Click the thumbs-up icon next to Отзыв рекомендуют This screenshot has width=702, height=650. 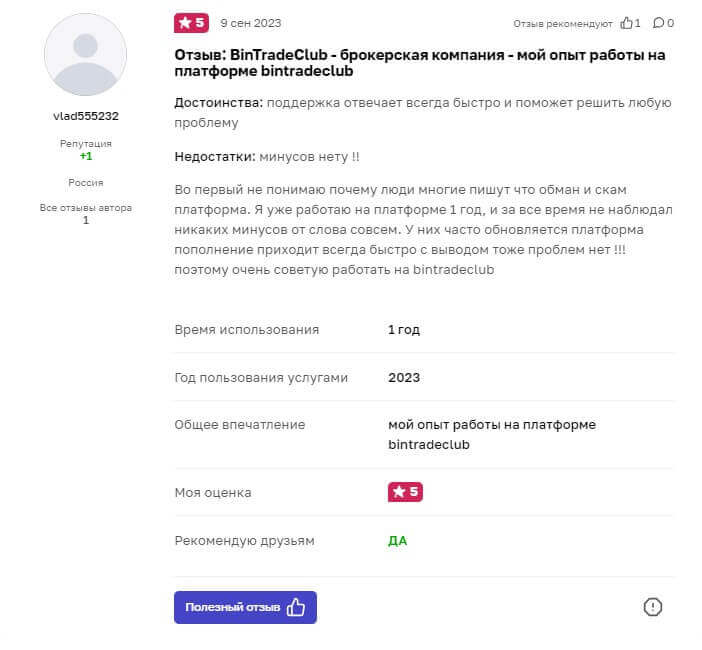pos(627,23)
